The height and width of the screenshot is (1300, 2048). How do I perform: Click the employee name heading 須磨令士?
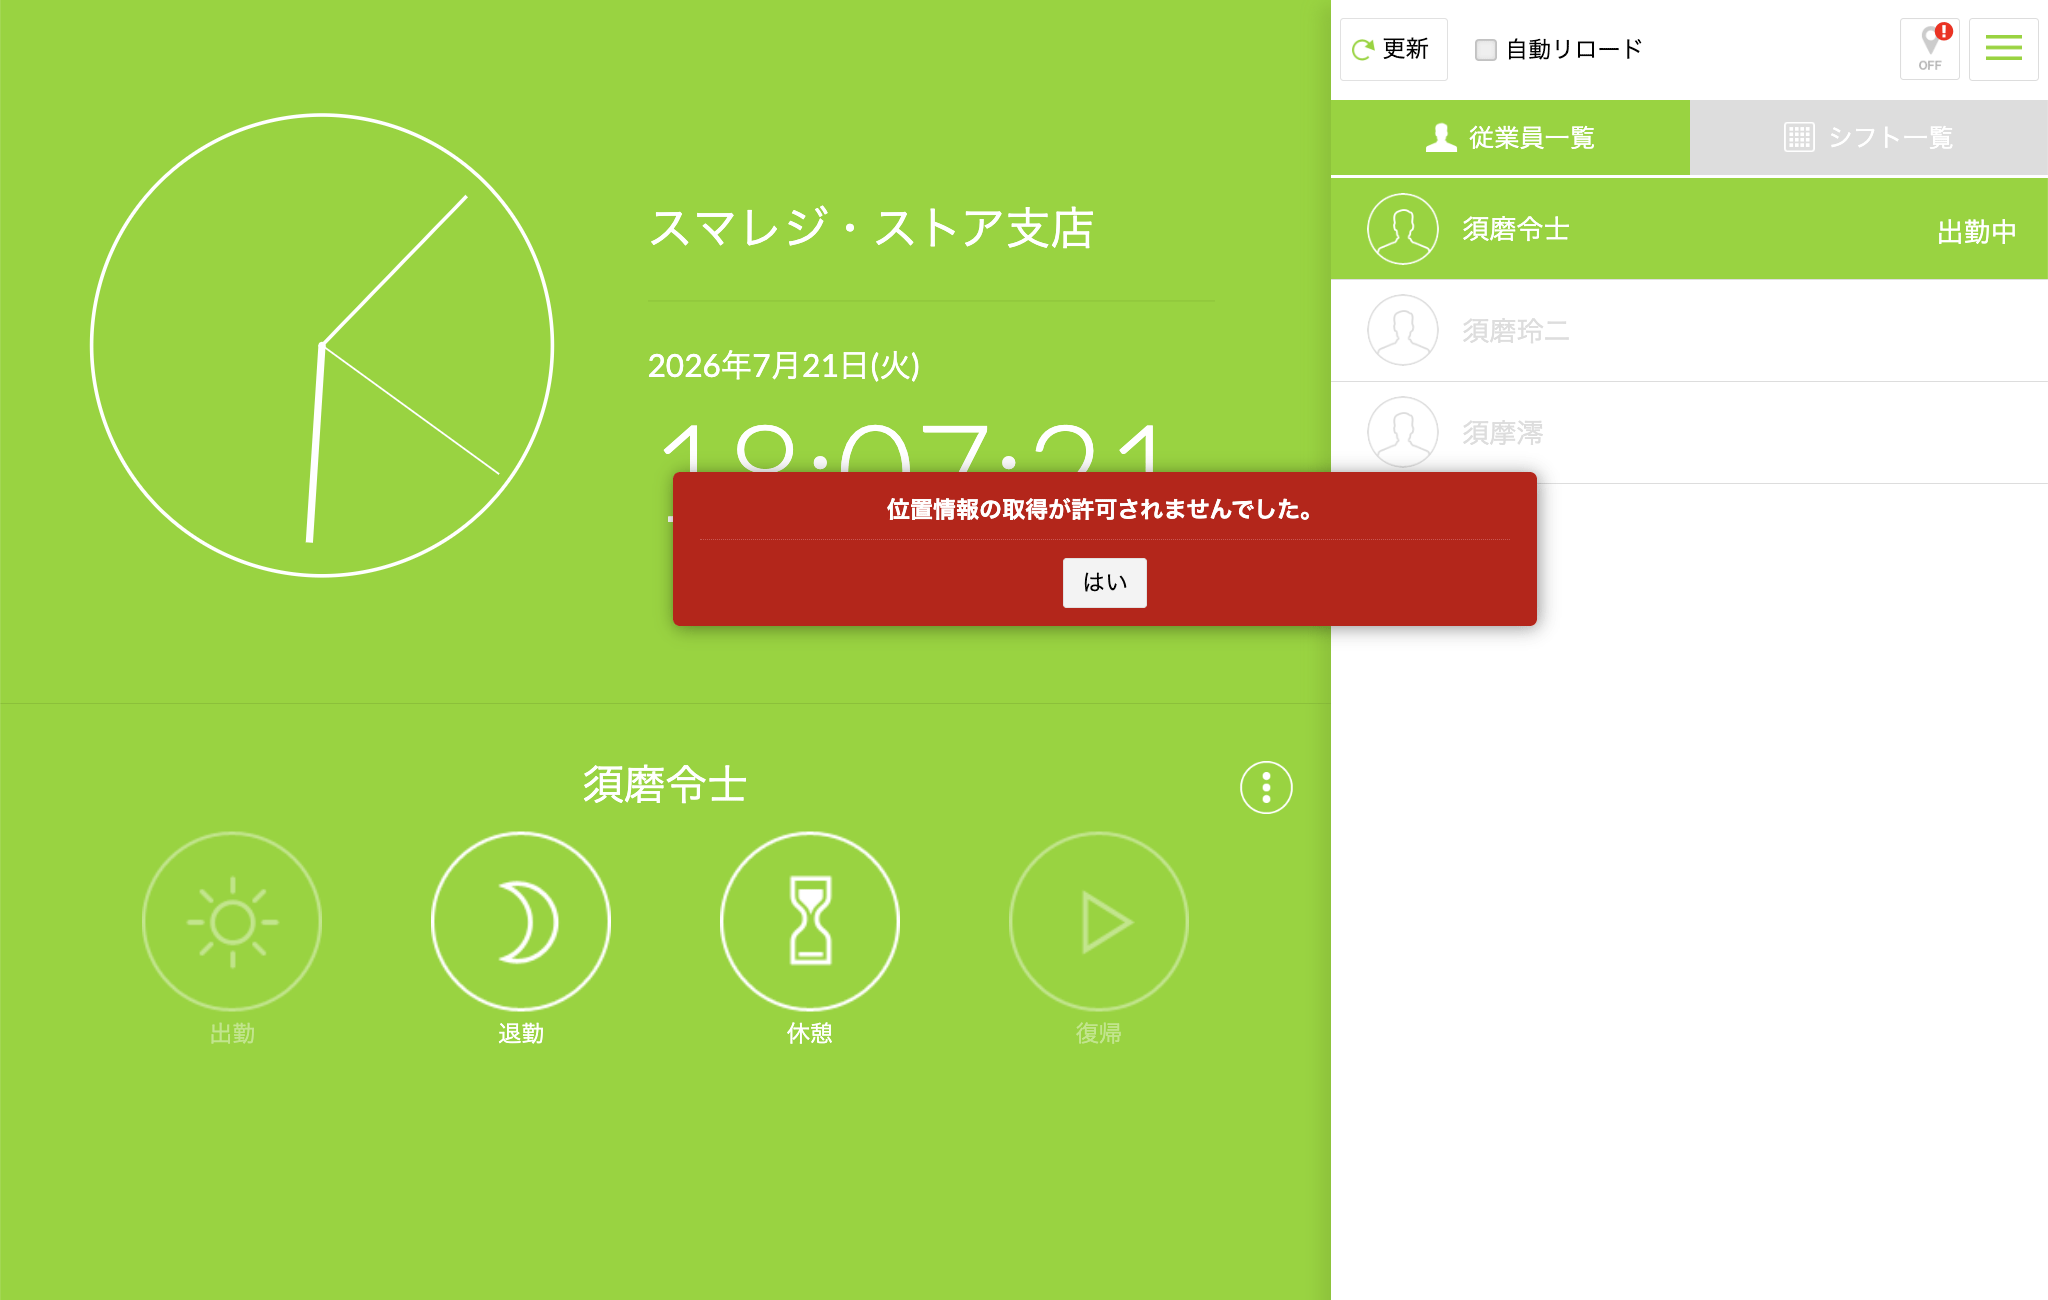coord(665,785)
